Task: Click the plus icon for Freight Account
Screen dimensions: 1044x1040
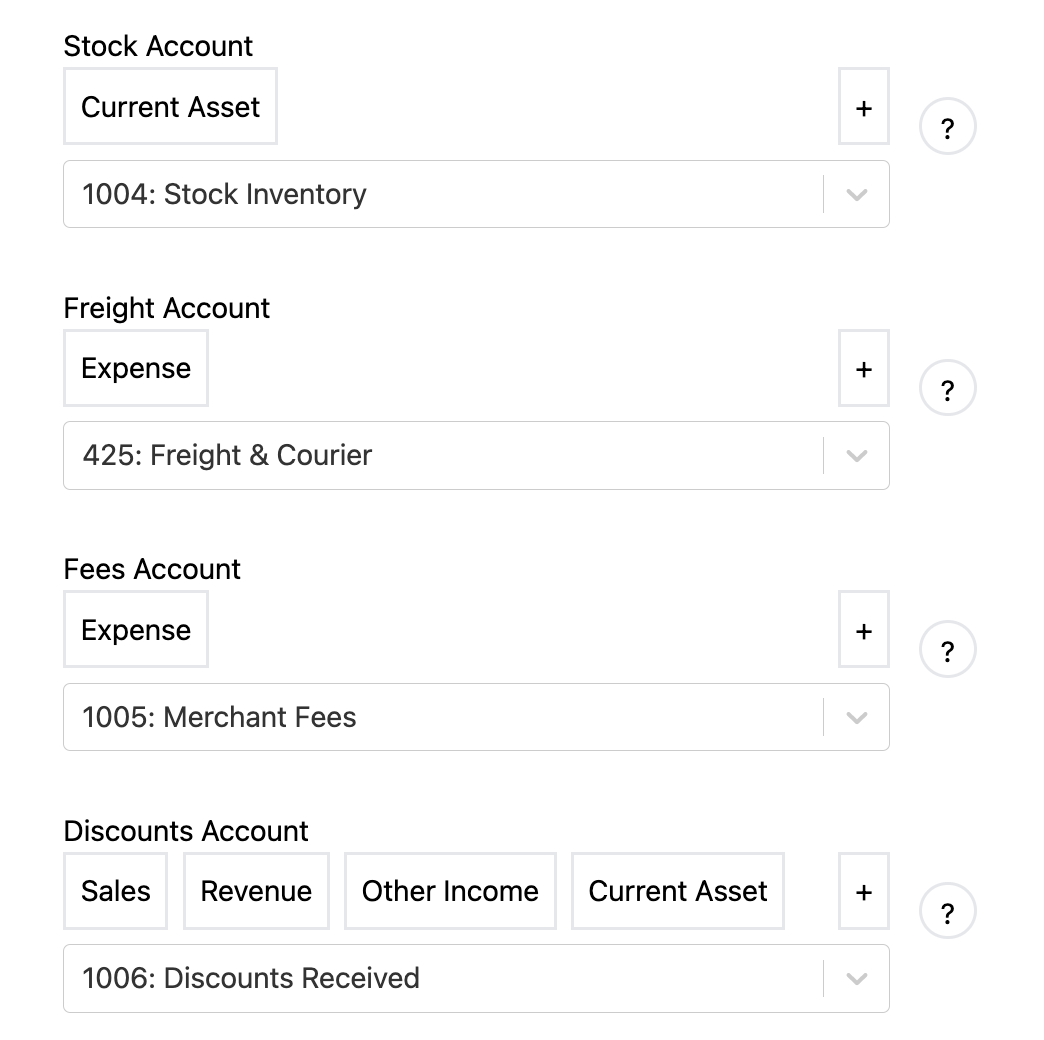Action: pyautogui.click(x=864, y=368)
